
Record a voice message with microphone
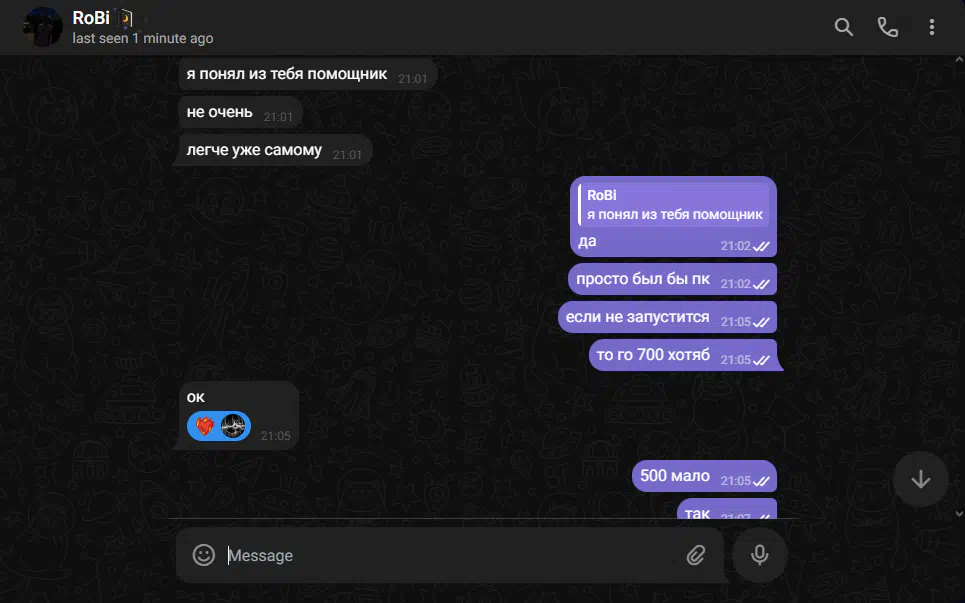[759, 555]
